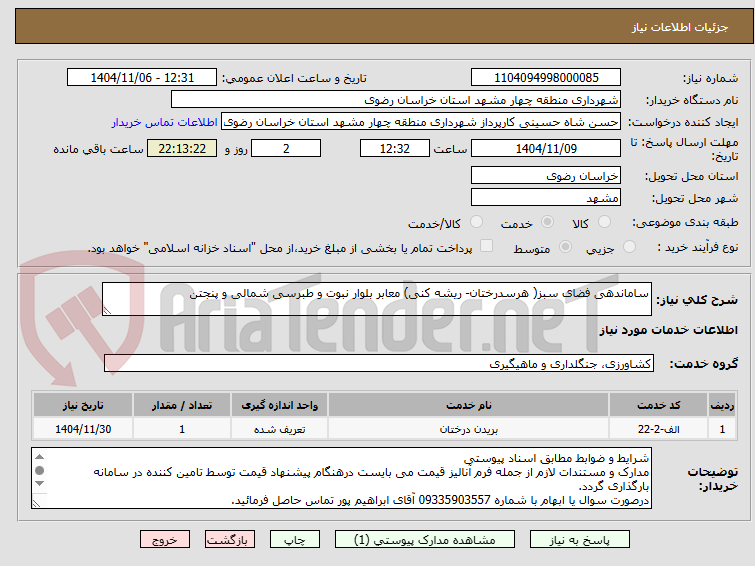Click the buyer notes resize handle

[37, 503]
